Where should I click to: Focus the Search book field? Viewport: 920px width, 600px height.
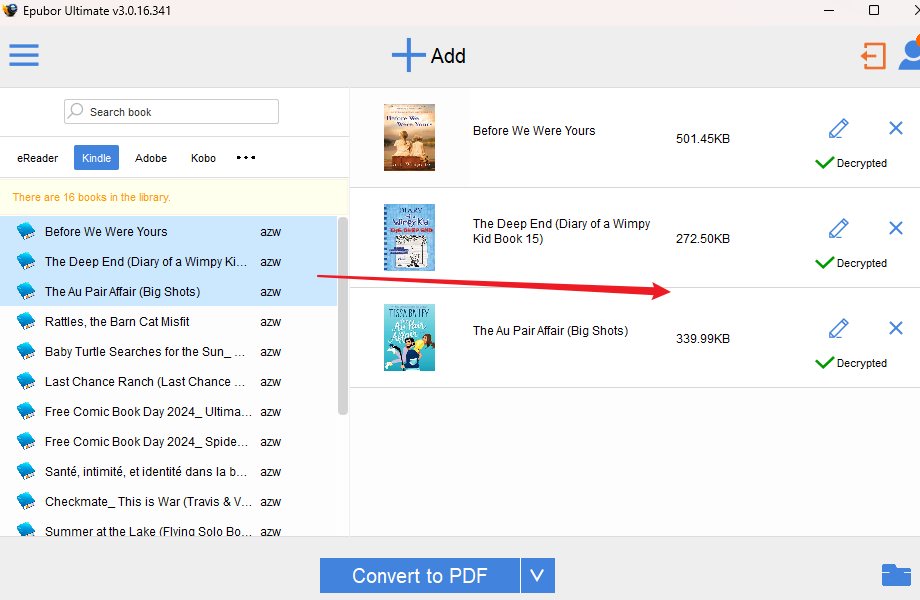pos(171,111)
